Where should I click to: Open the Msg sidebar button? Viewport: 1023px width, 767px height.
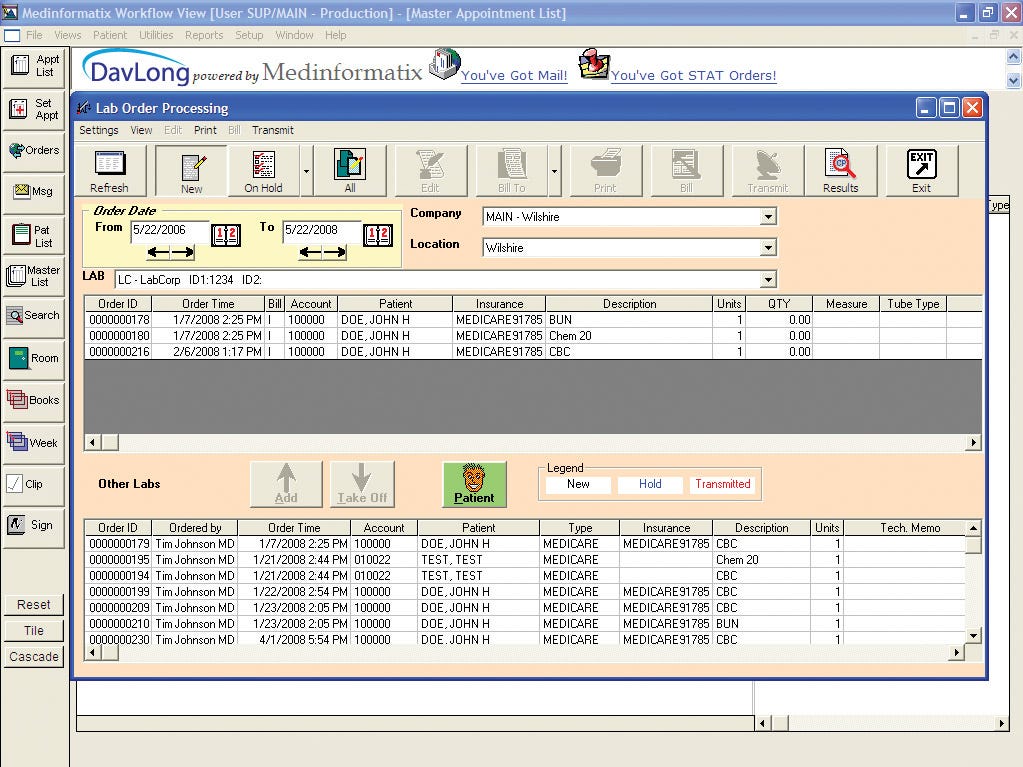click(x=34, y=192)
